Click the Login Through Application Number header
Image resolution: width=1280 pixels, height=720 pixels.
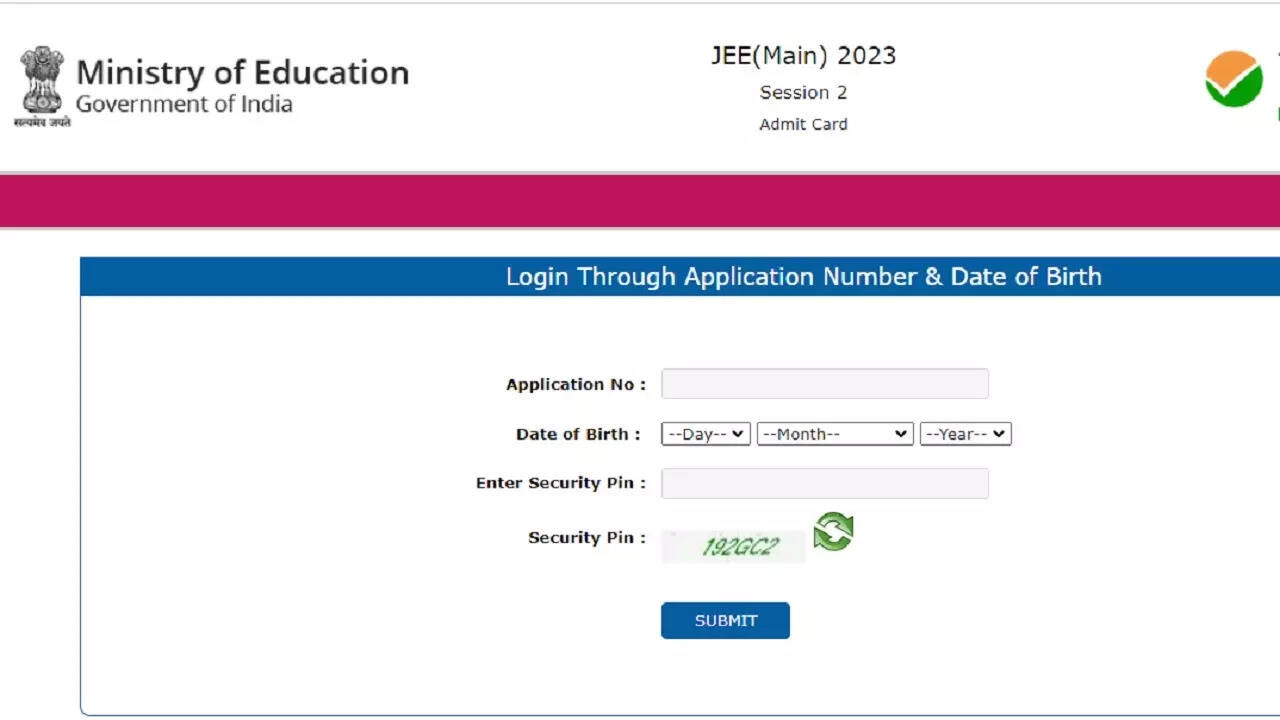pyautogui.click(x=803, y=277)
